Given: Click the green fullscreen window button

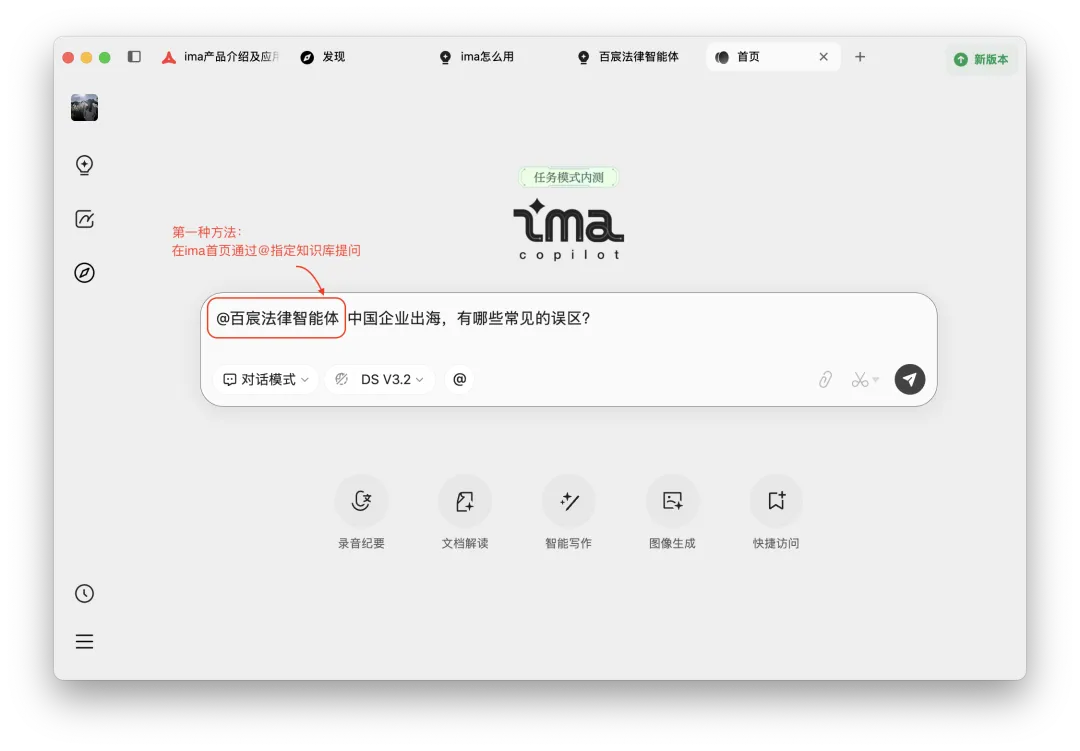Looking at the screenshot, I should (105, 57).
